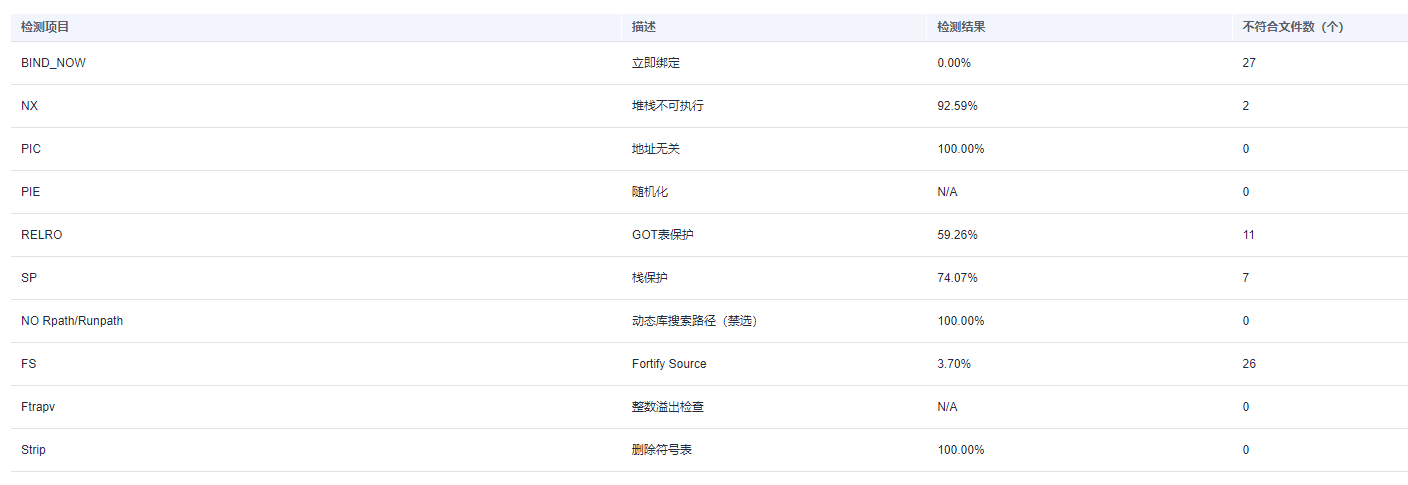The image size is (1408, 485).
Task: Select the PIE check item
Action: pyautogui.click(x=30, y=192)
